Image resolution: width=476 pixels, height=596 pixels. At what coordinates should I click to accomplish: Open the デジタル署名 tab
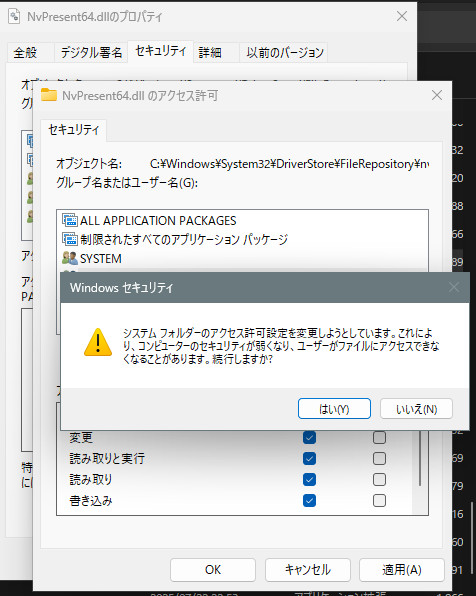(x=91, y=52)
